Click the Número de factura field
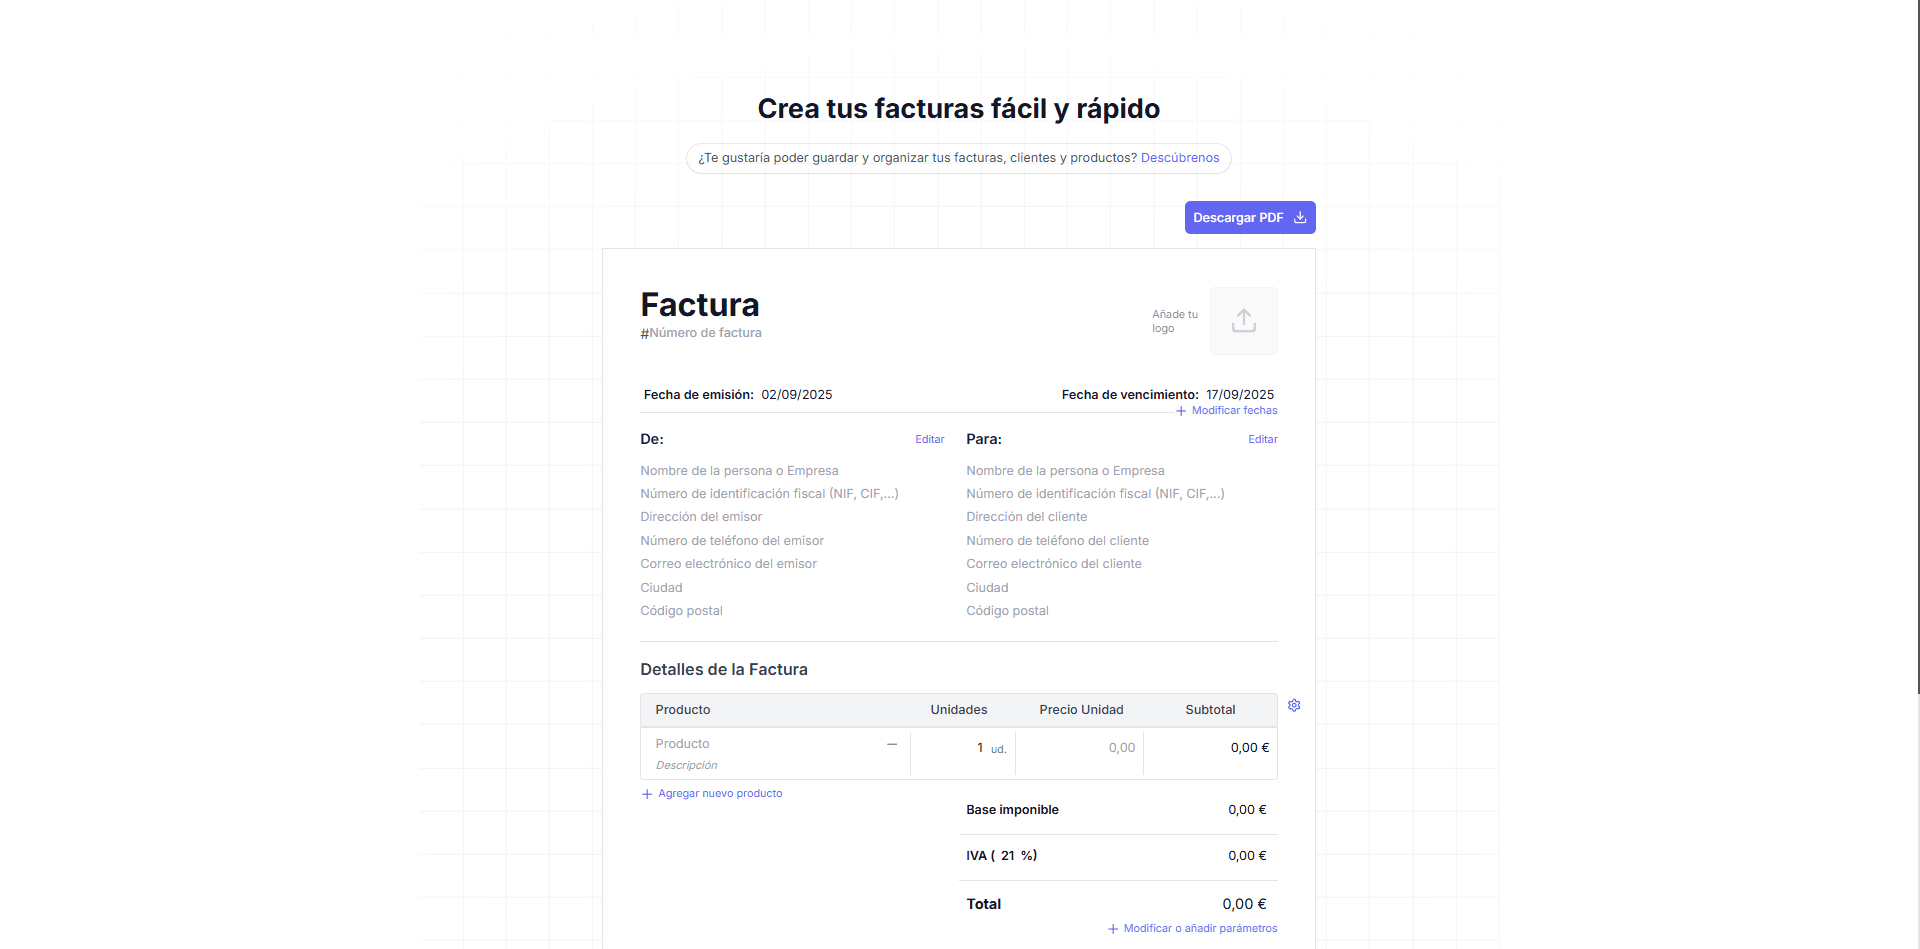This screenshot has width=1920, height=949. click(705, 333)
